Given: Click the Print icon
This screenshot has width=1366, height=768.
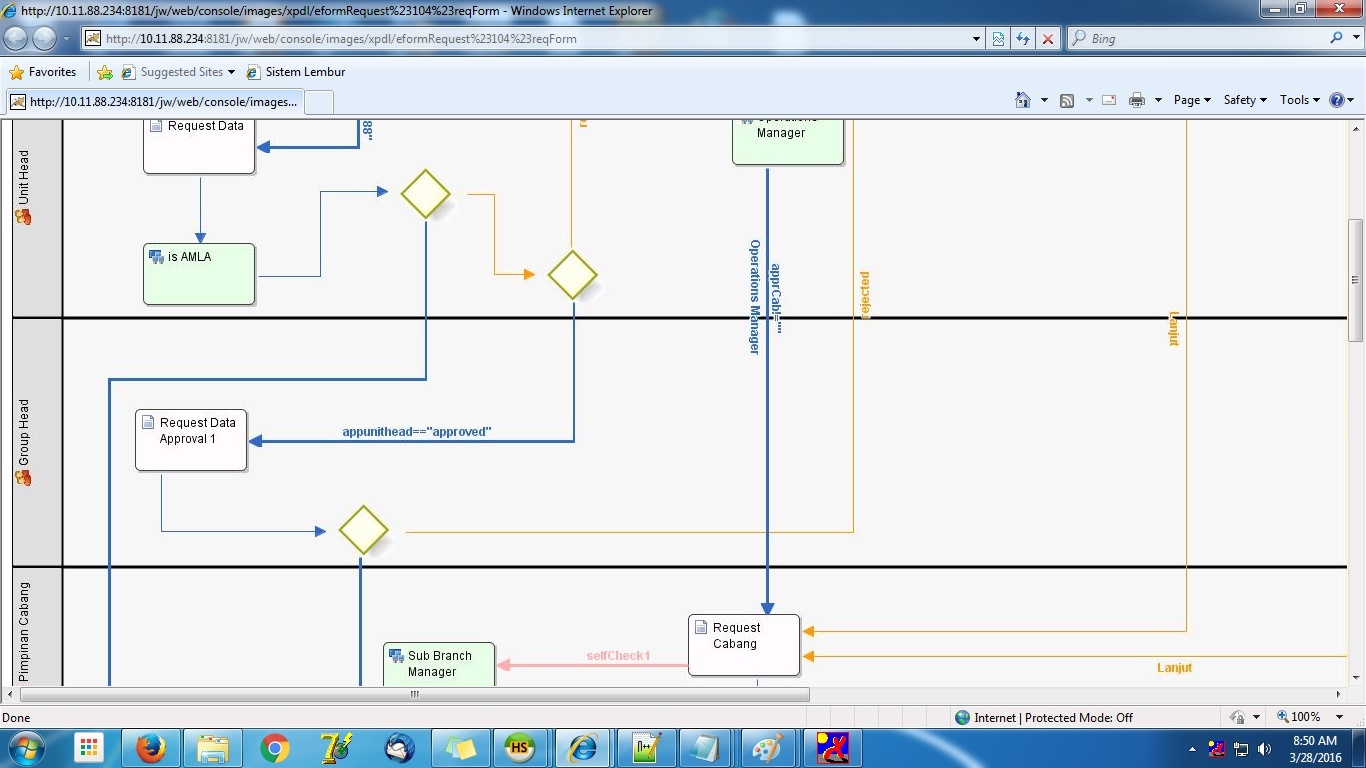Looking at the screenshot, I should coord(1136,100).
